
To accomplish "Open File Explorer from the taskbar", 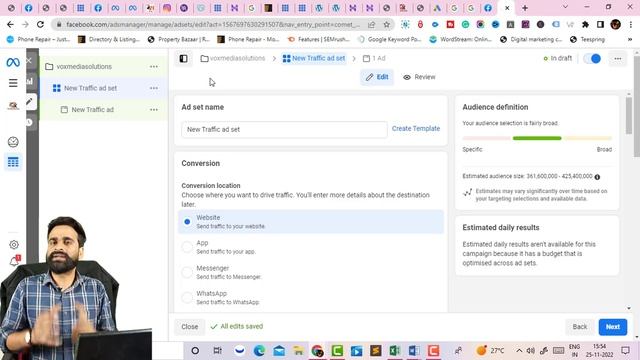I will pyautogui.click(x=298, y=351).
